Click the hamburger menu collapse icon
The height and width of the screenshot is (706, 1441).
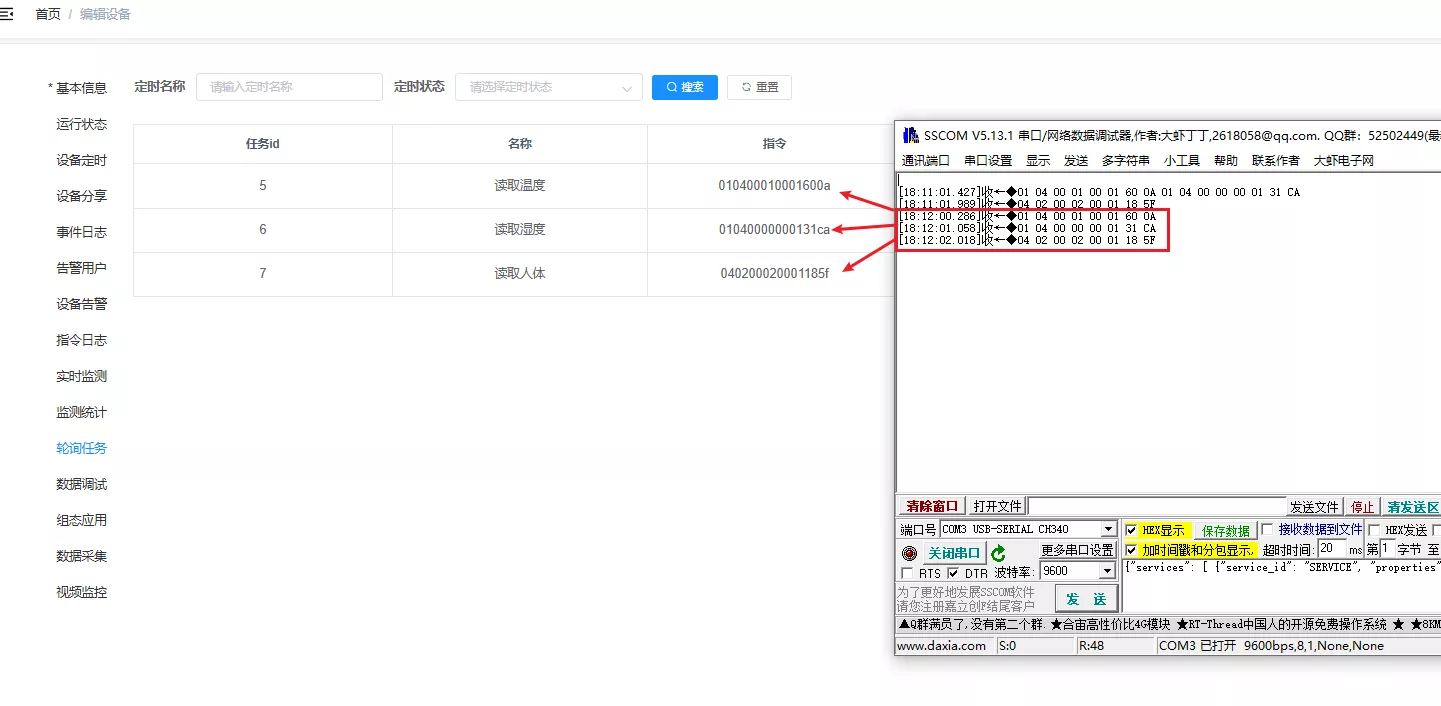point(7,14)
